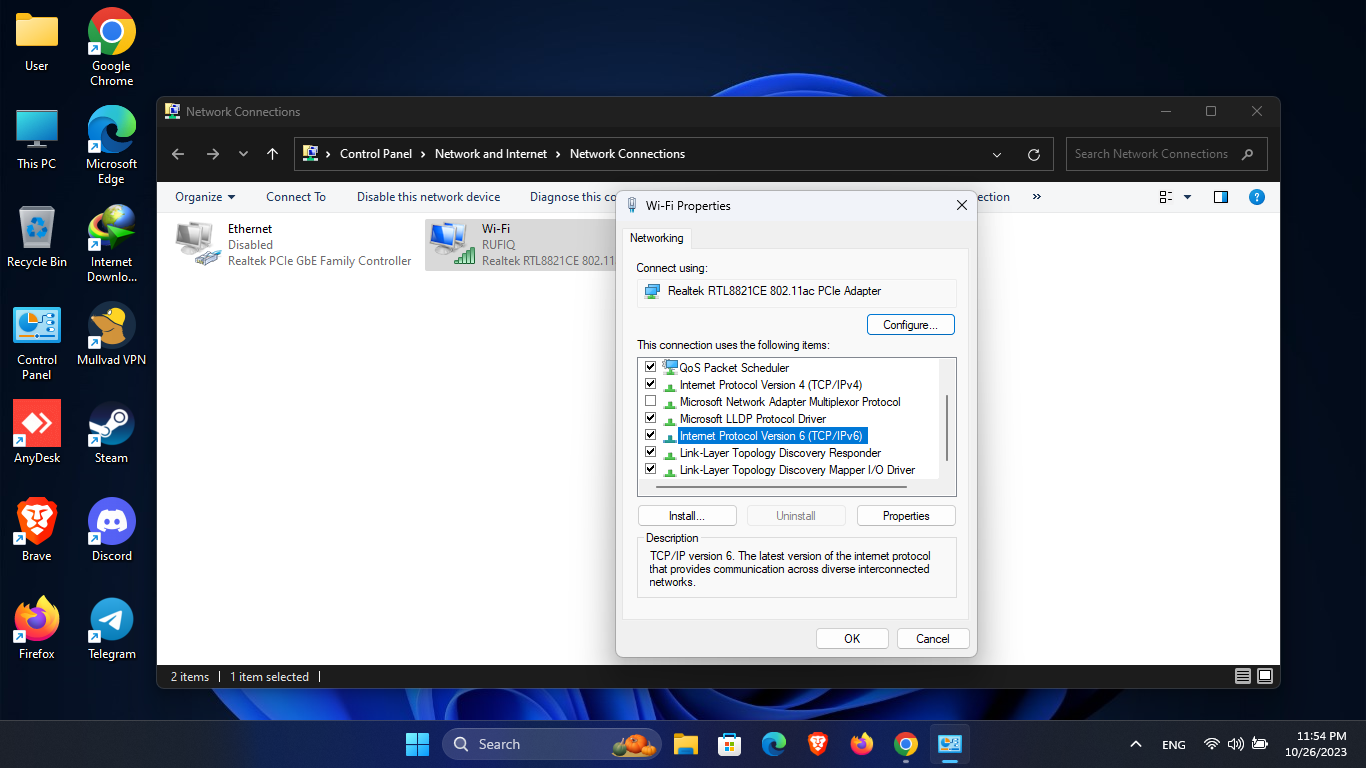Enable Microsoft Network Adapter Multiplexor Protocol
The width and height of the screenshot is (1366, 768).
[651, 402]
